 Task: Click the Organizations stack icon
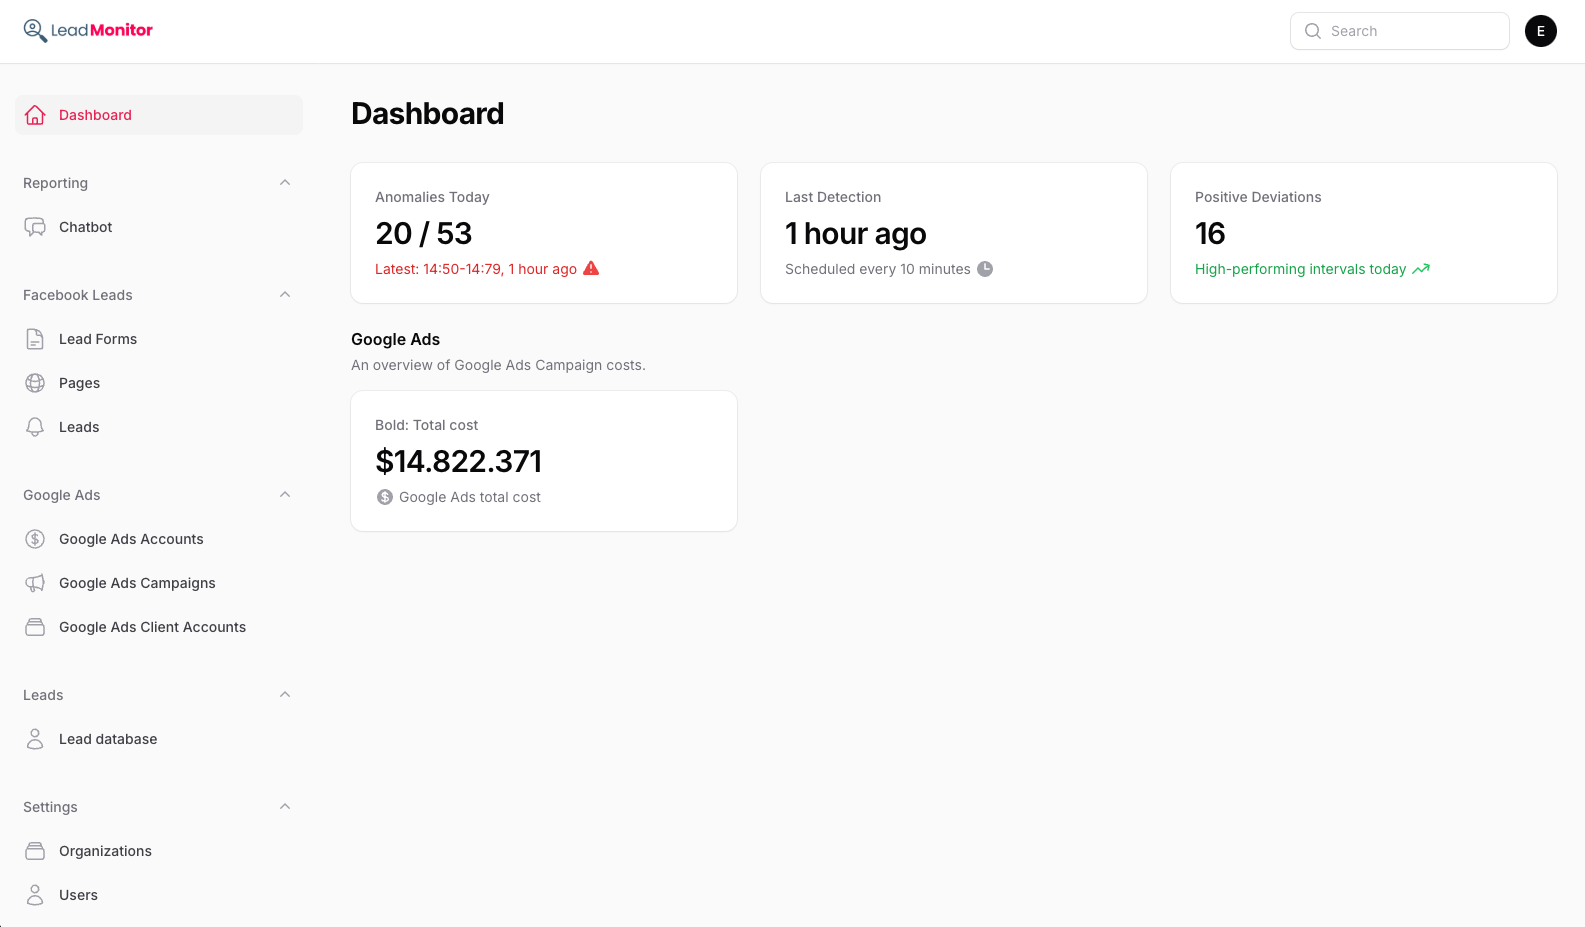35,851
